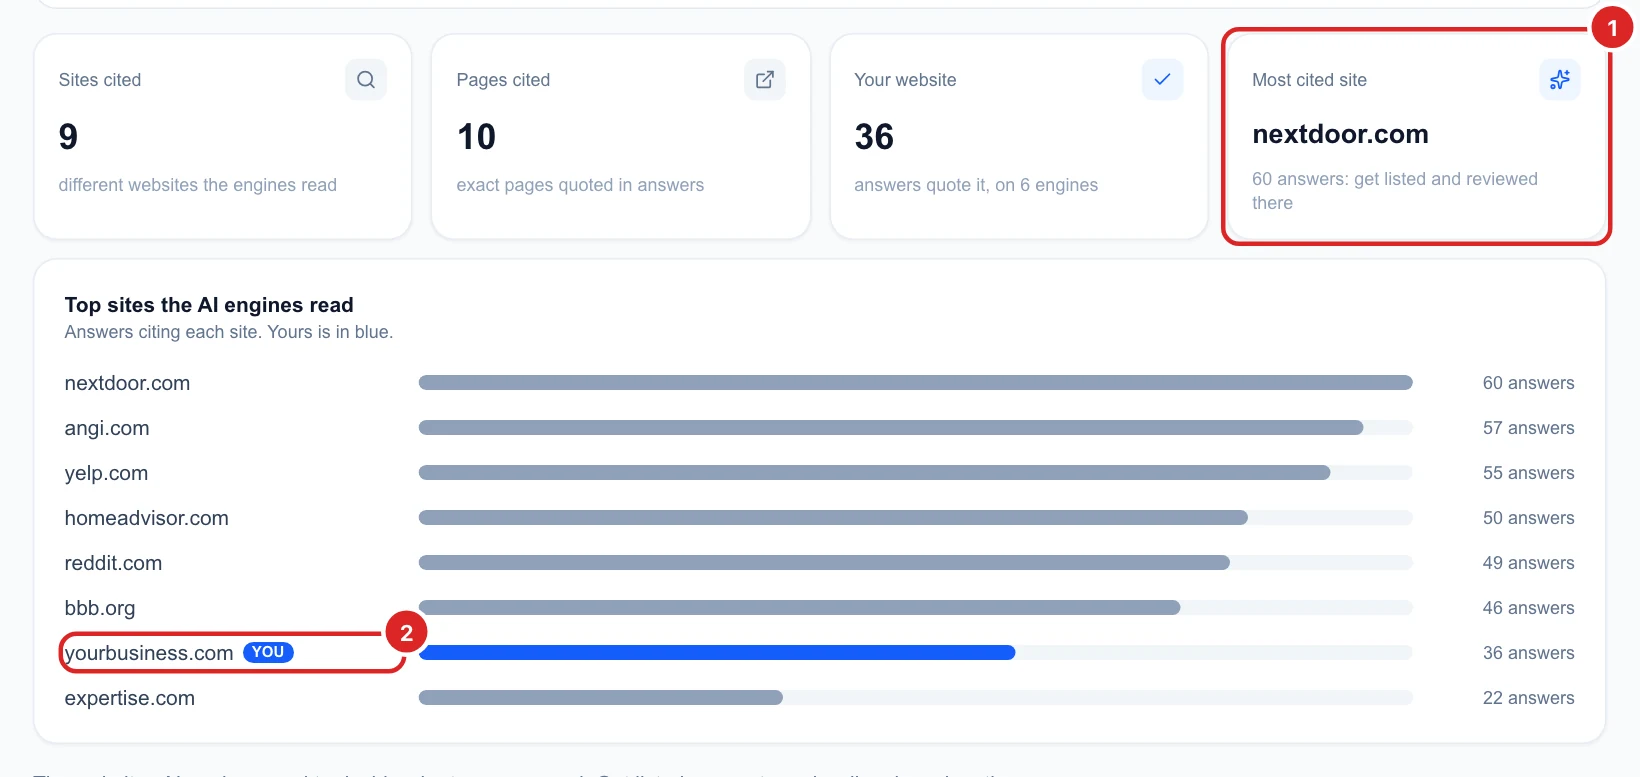This screenshot has width=1640, height=777.
Task: Click the '60 answers' count
Action: pos(1528,383)
